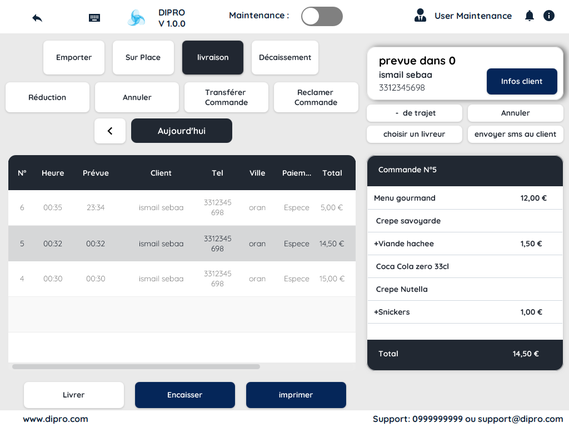Click the Encaisser button

pos(185,395)
